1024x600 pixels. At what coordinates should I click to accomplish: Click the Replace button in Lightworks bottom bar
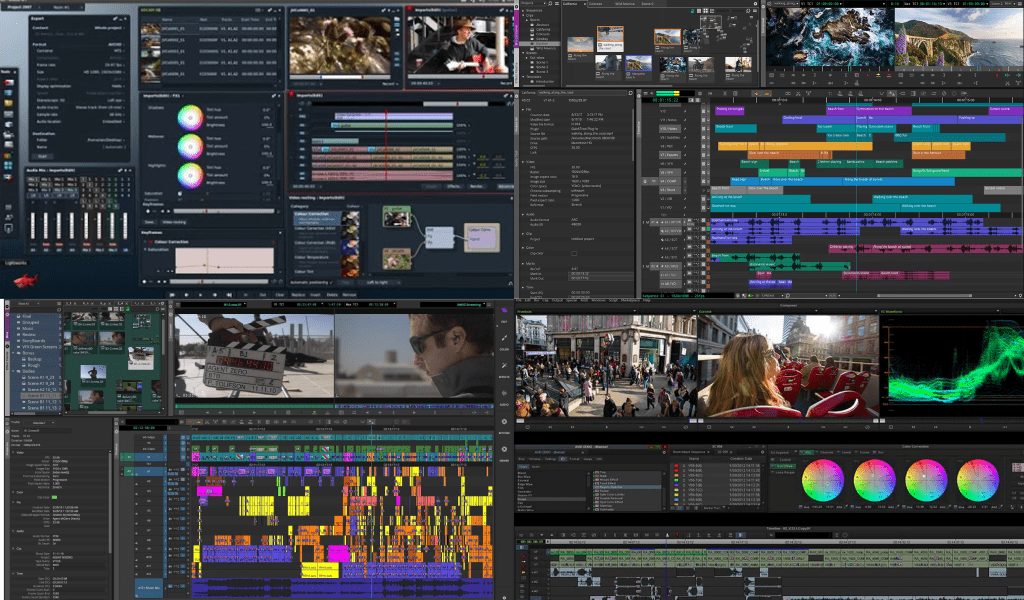tap(298, 294)
